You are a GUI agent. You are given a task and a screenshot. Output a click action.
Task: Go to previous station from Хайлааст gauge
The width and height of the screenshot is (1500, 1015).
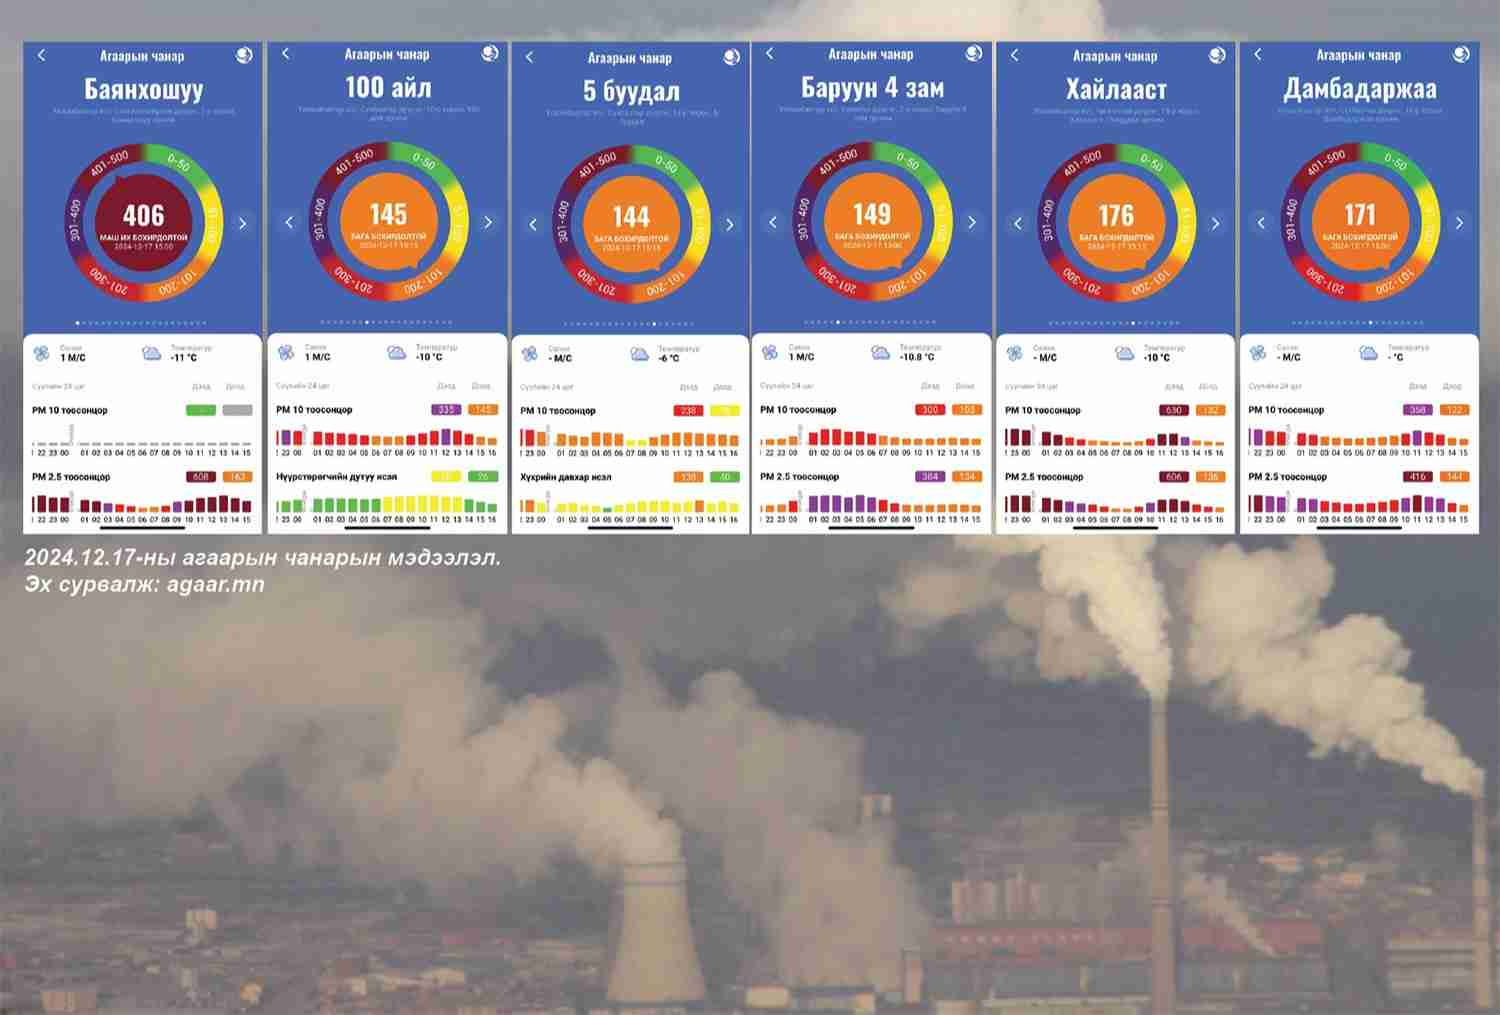click(x=1018, y=223)
